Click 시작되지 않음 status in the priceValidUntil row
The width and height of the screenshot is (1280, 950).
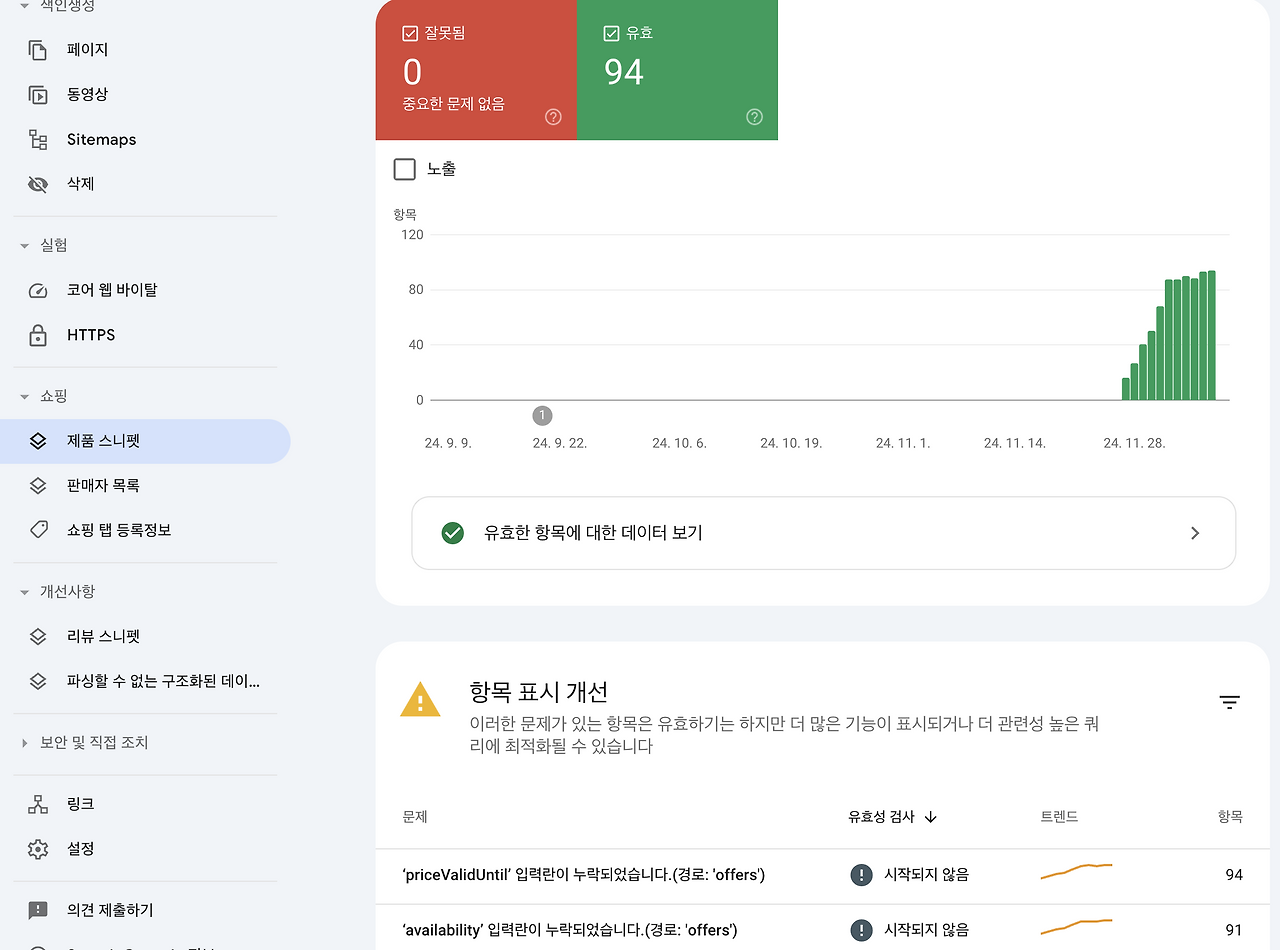tap(927, 875)
